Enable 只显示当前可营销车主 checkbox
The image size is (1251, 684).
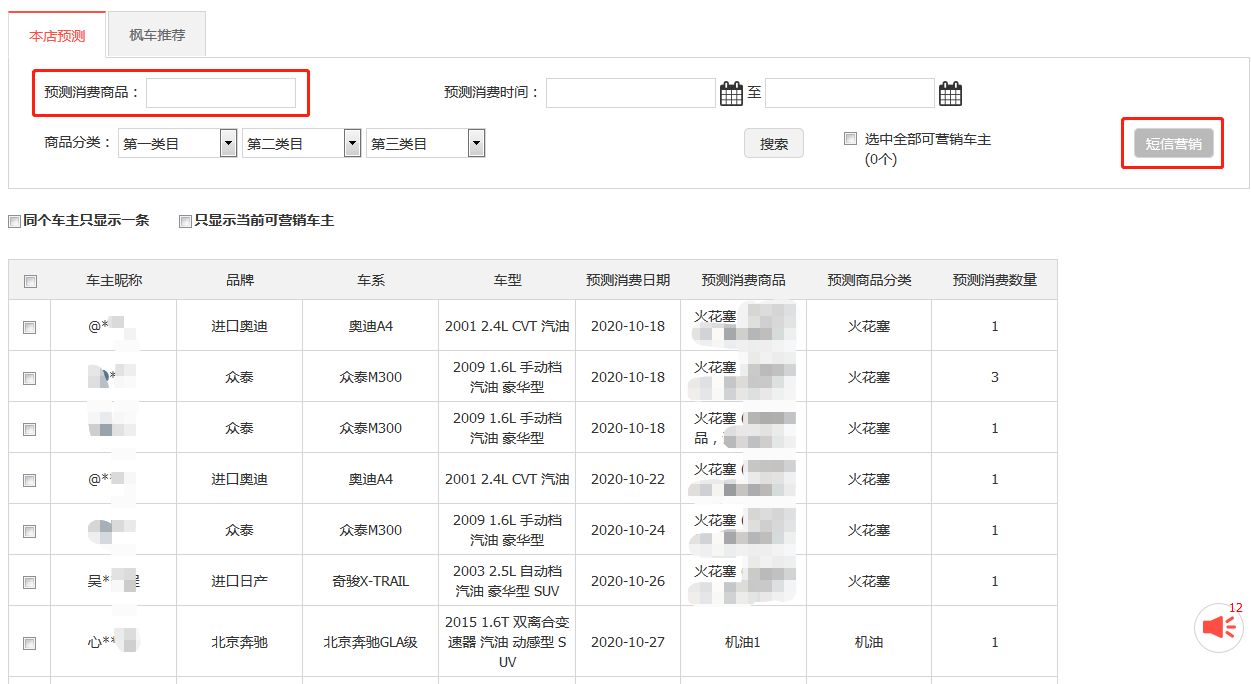(185, 221)
